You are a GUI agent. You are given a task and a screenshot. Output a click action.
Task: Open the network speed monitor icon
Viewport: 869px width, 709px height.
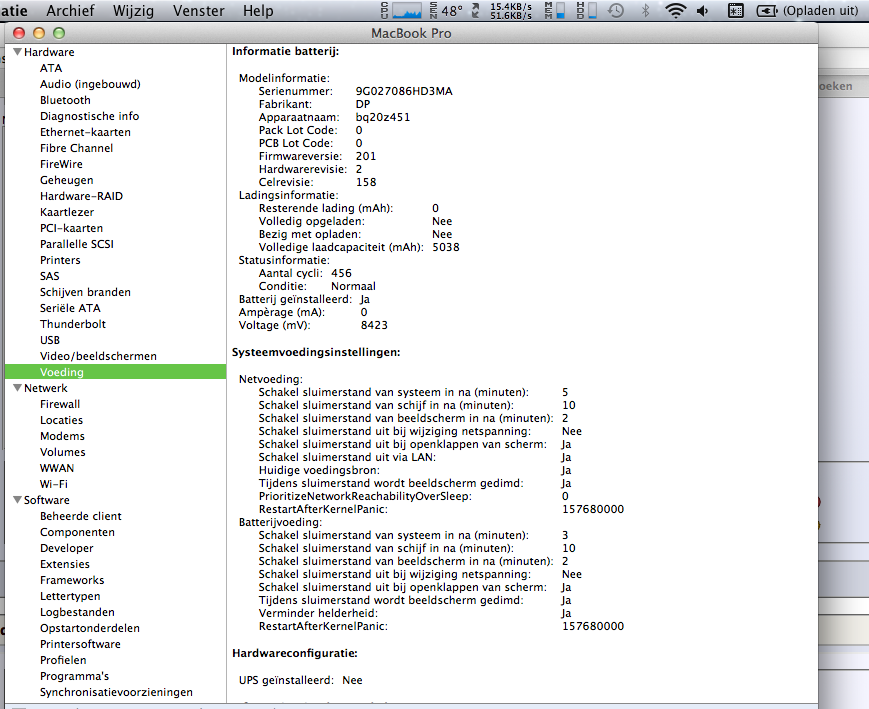tap(502, 11)
